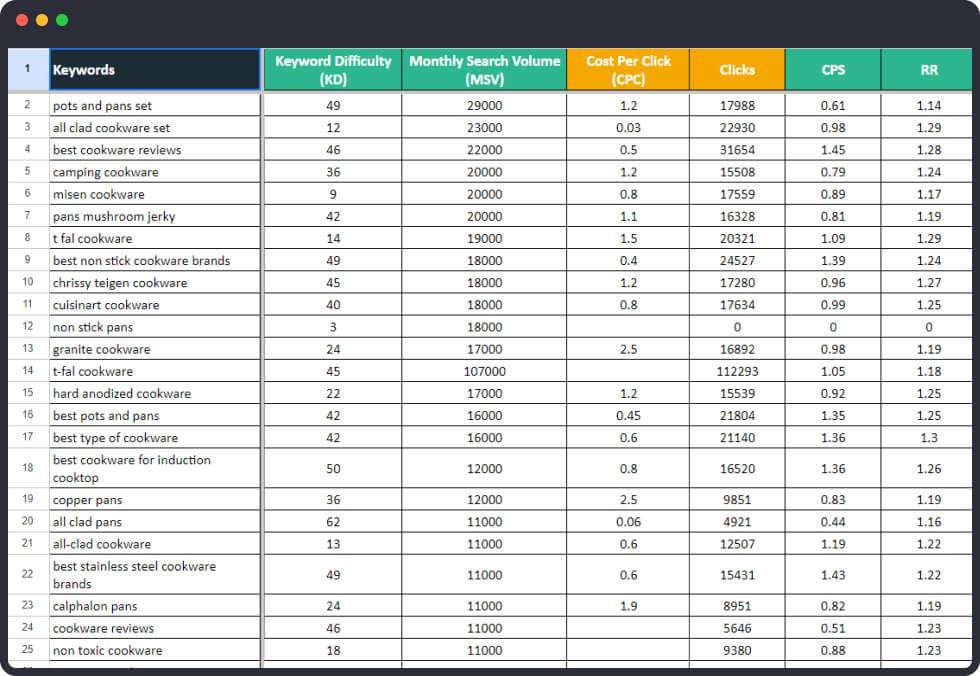Select KD value 62 for all clad pans

(332, 522)
